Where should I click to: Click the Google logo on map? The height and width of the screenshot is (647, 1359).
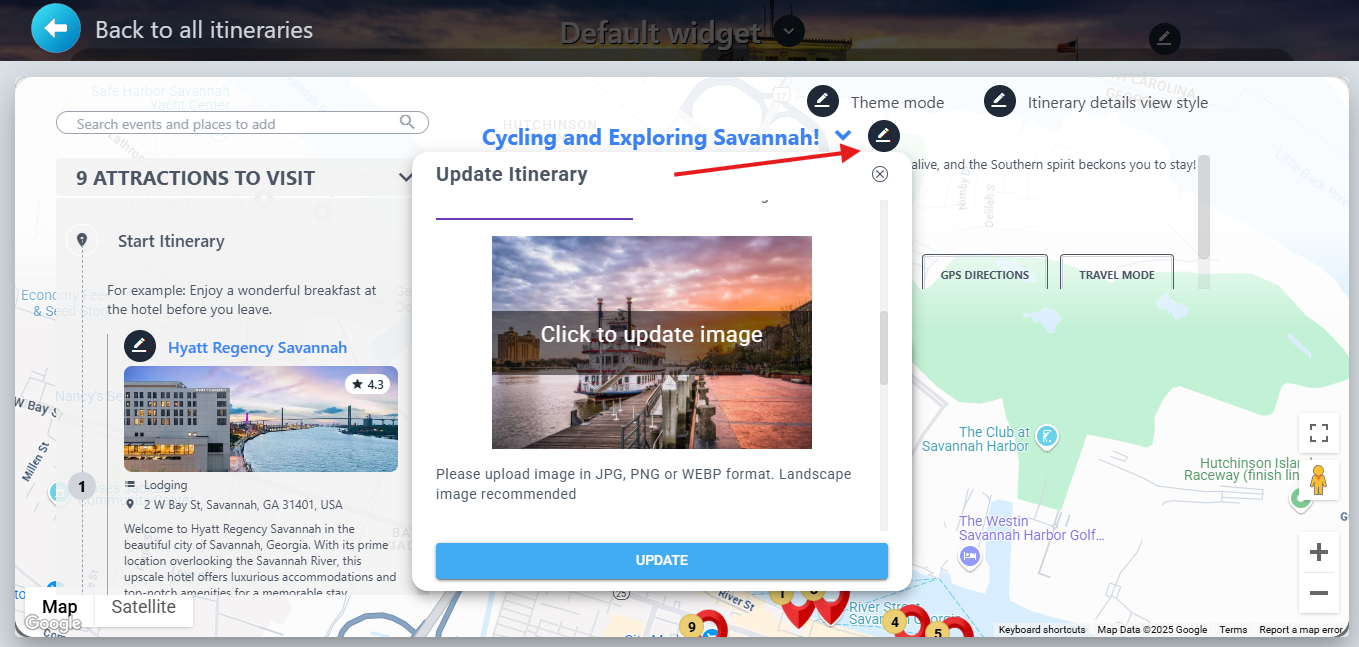click(52, 624)
